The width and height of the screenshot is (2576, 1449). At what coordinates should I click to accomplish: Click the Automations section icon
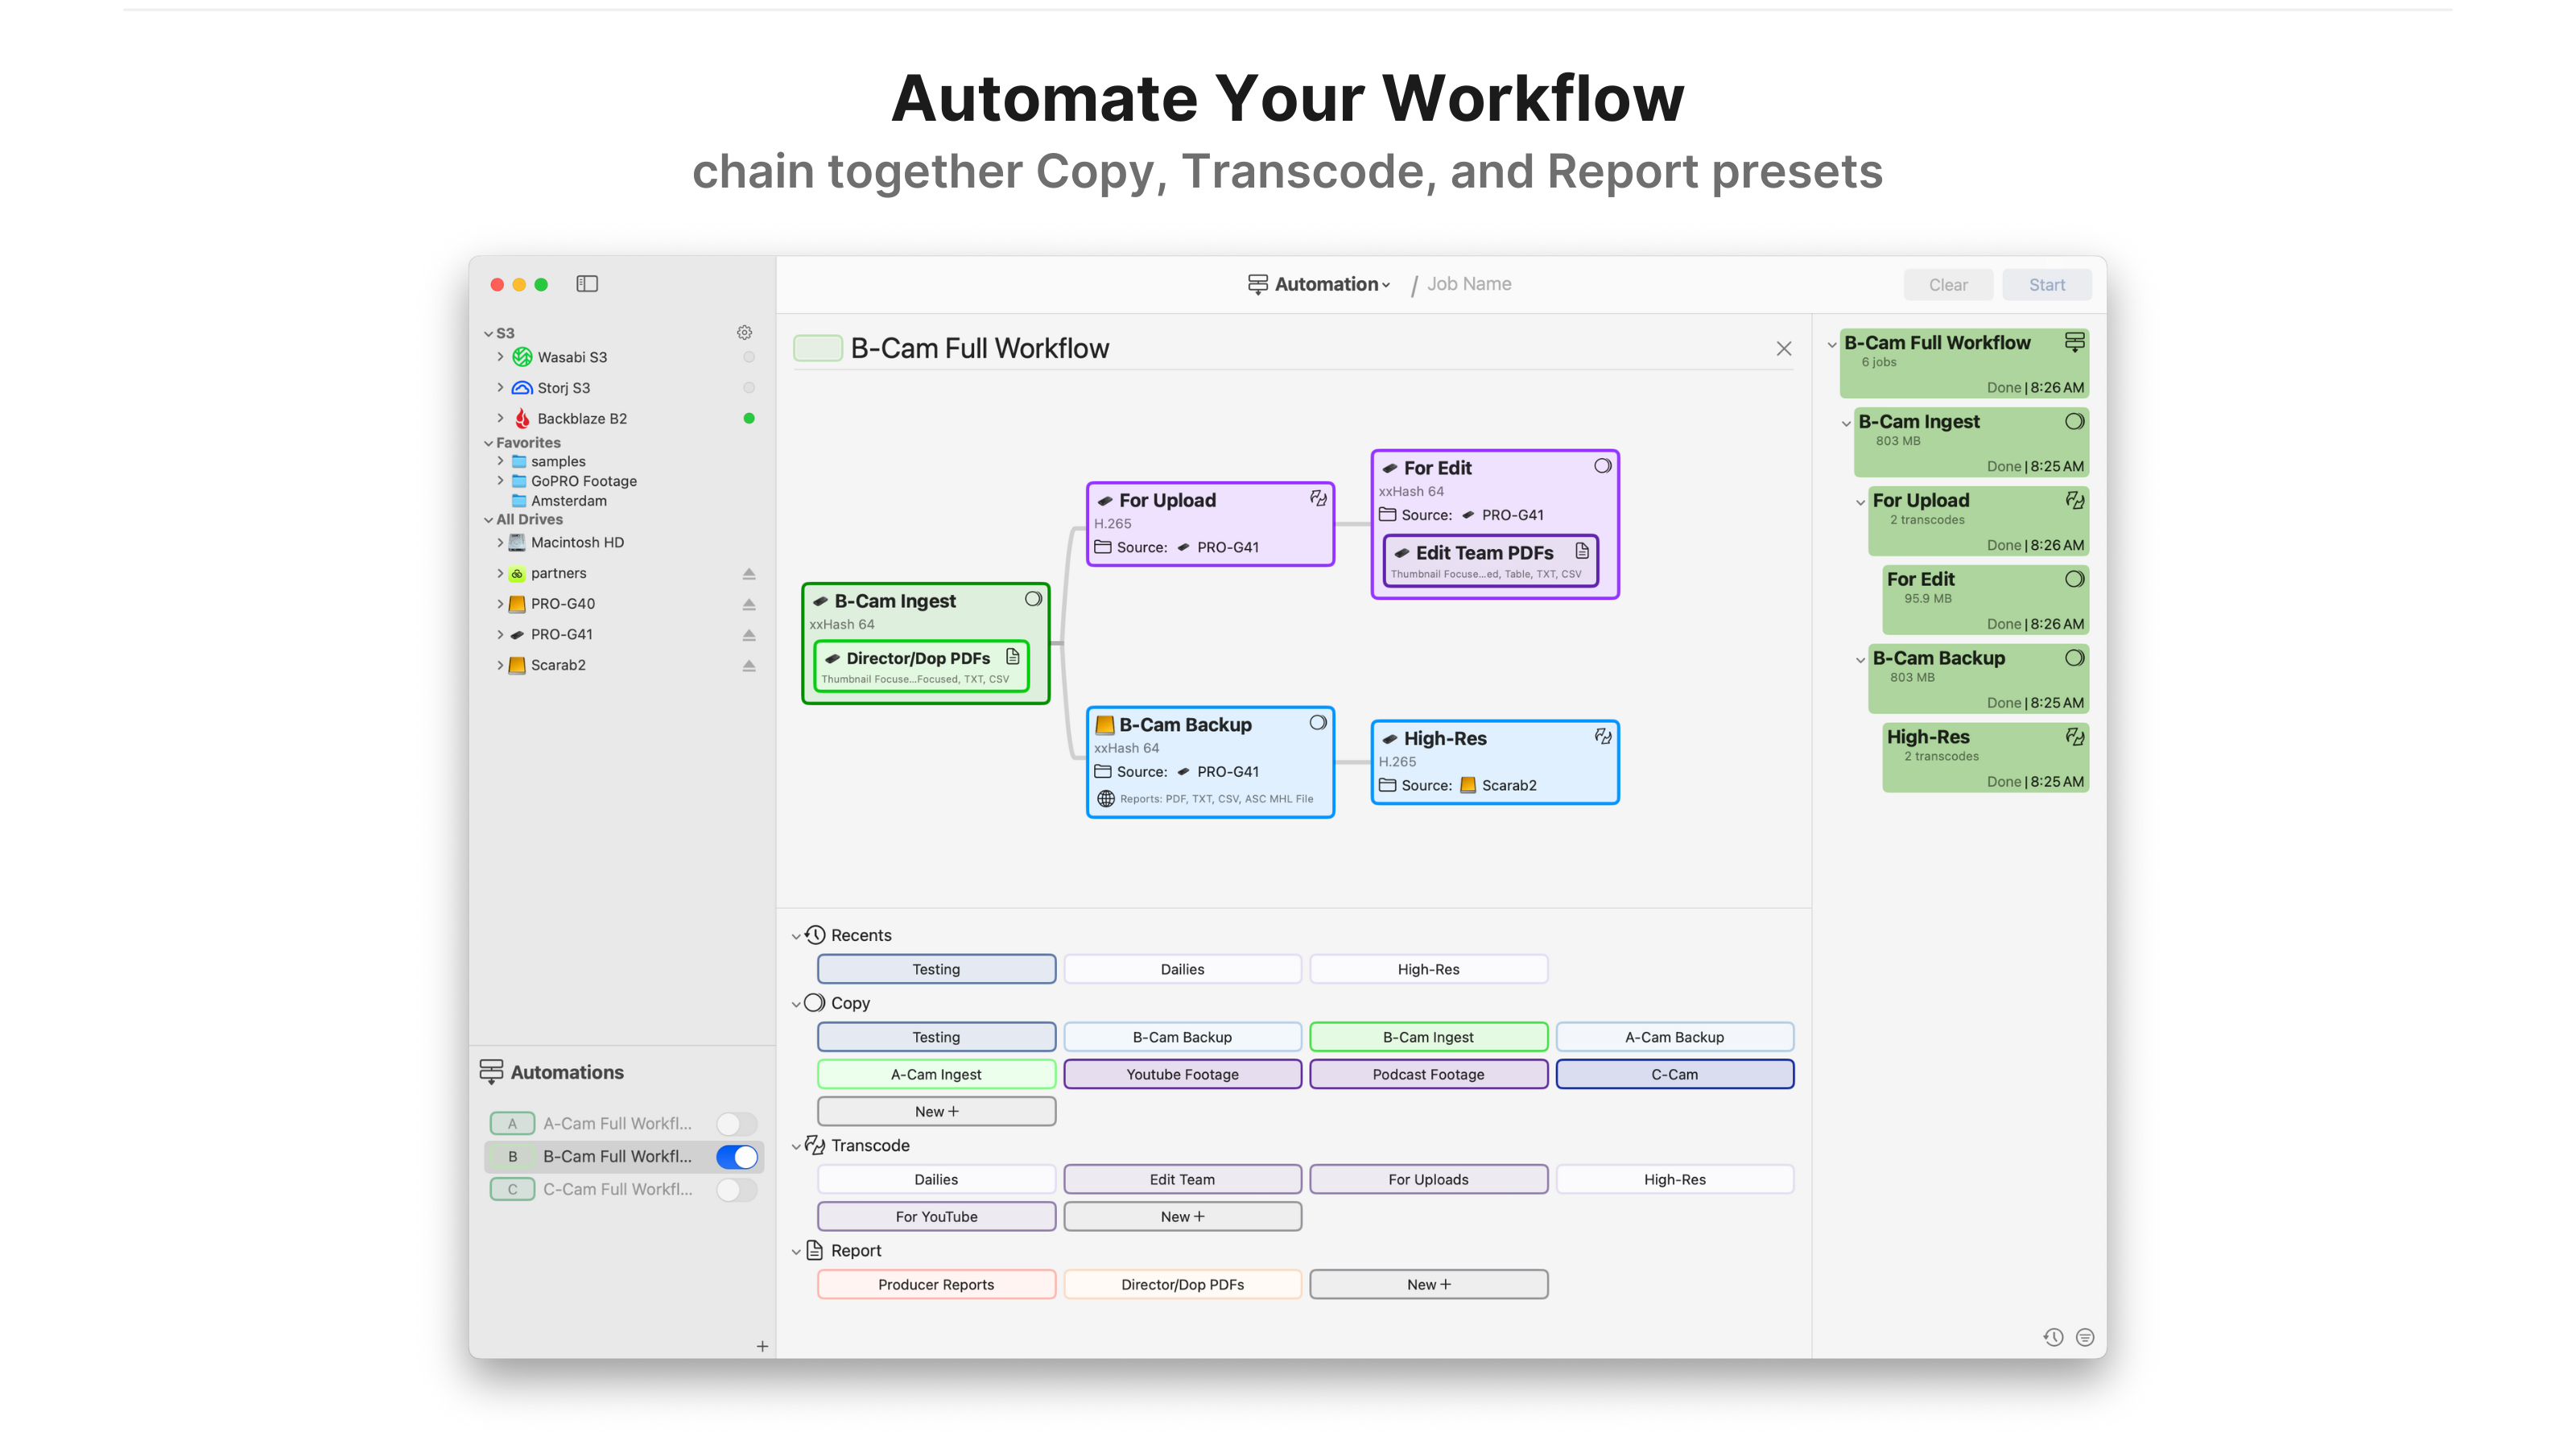(x=491, y=1072)
